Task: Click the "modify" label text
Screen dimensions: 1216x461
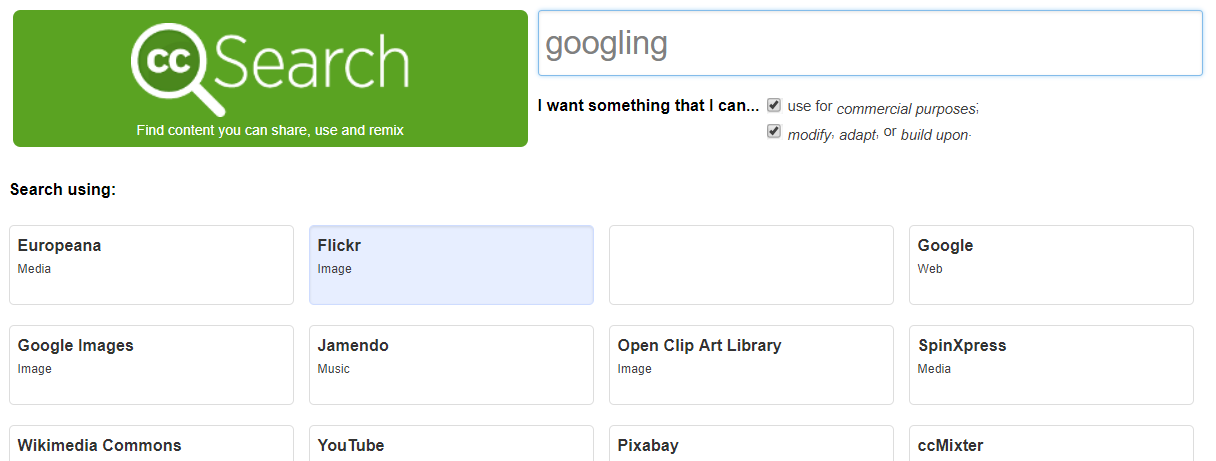Action: pos(809,135)
